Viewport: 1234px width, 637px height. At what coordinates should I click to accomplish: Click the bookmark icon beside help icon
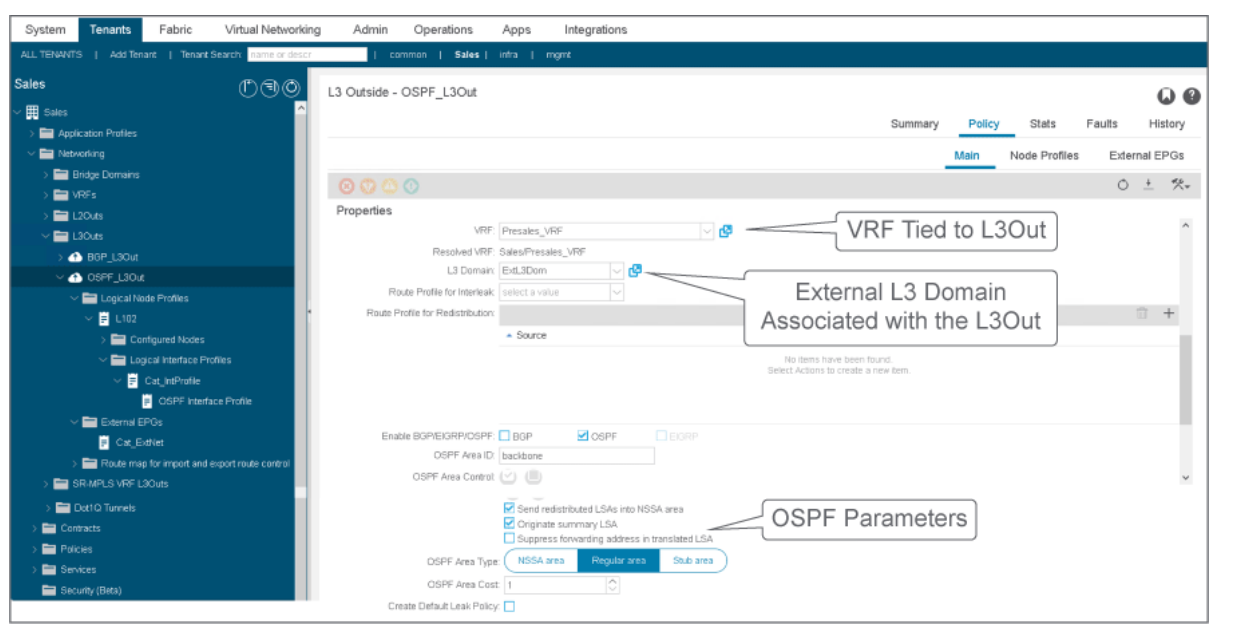point(1166,96)
